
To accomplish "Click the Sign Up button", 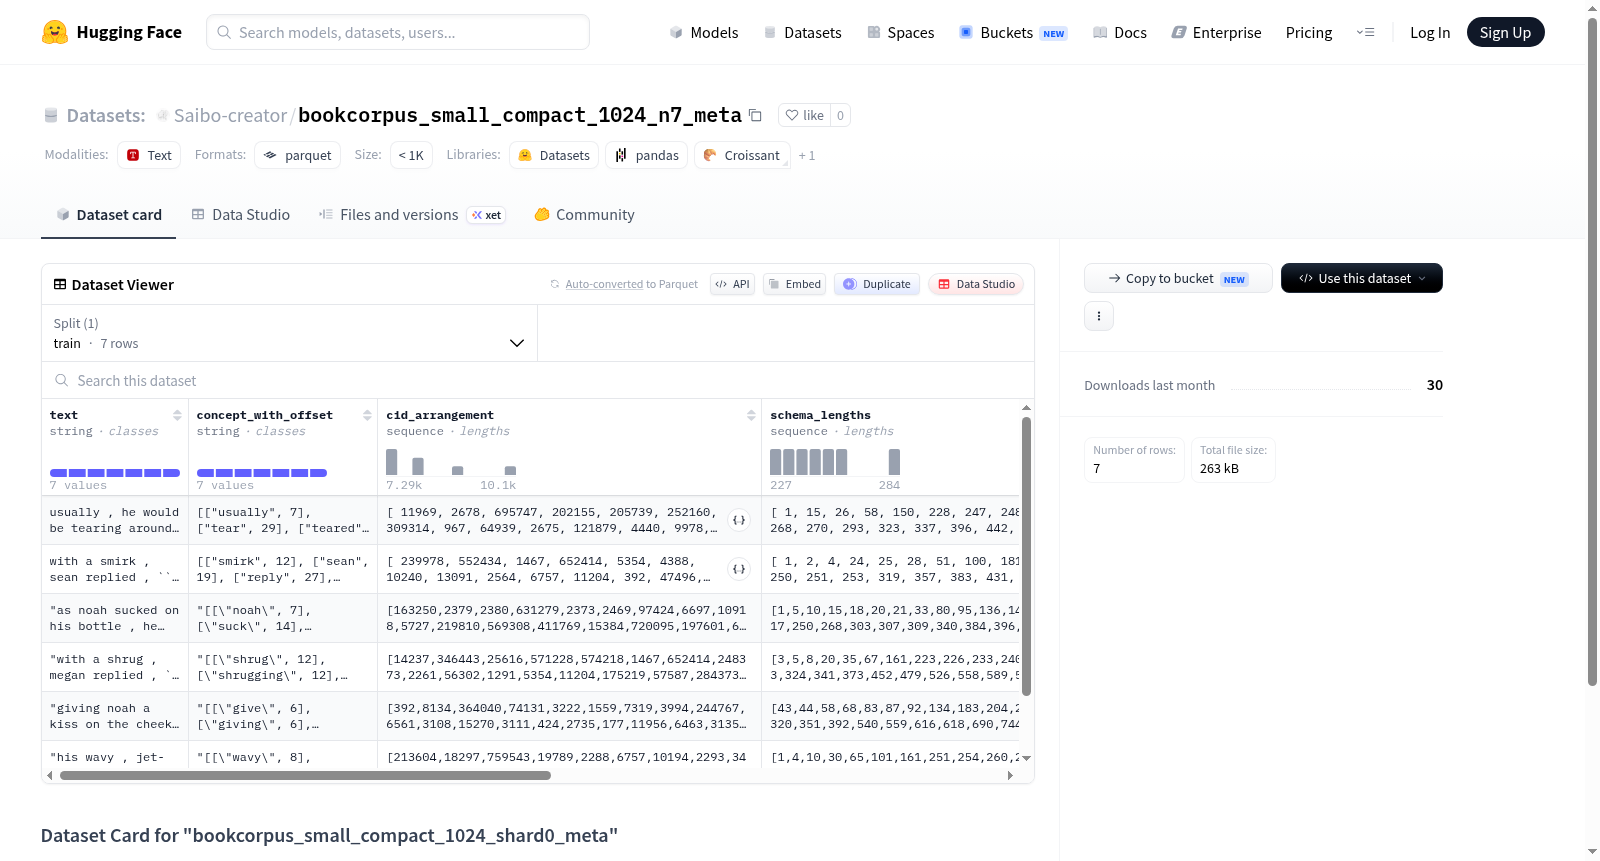I will (x=1505, y=32).
